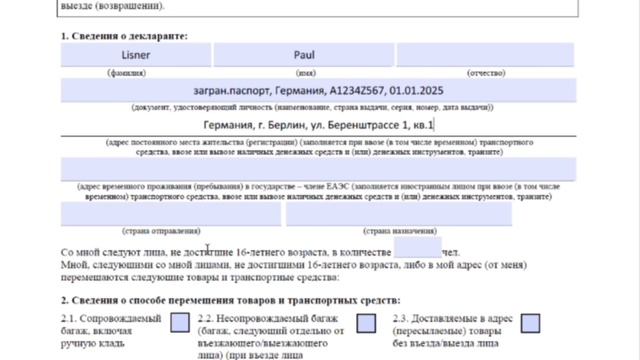Select the first name field containing Paul

304,55
